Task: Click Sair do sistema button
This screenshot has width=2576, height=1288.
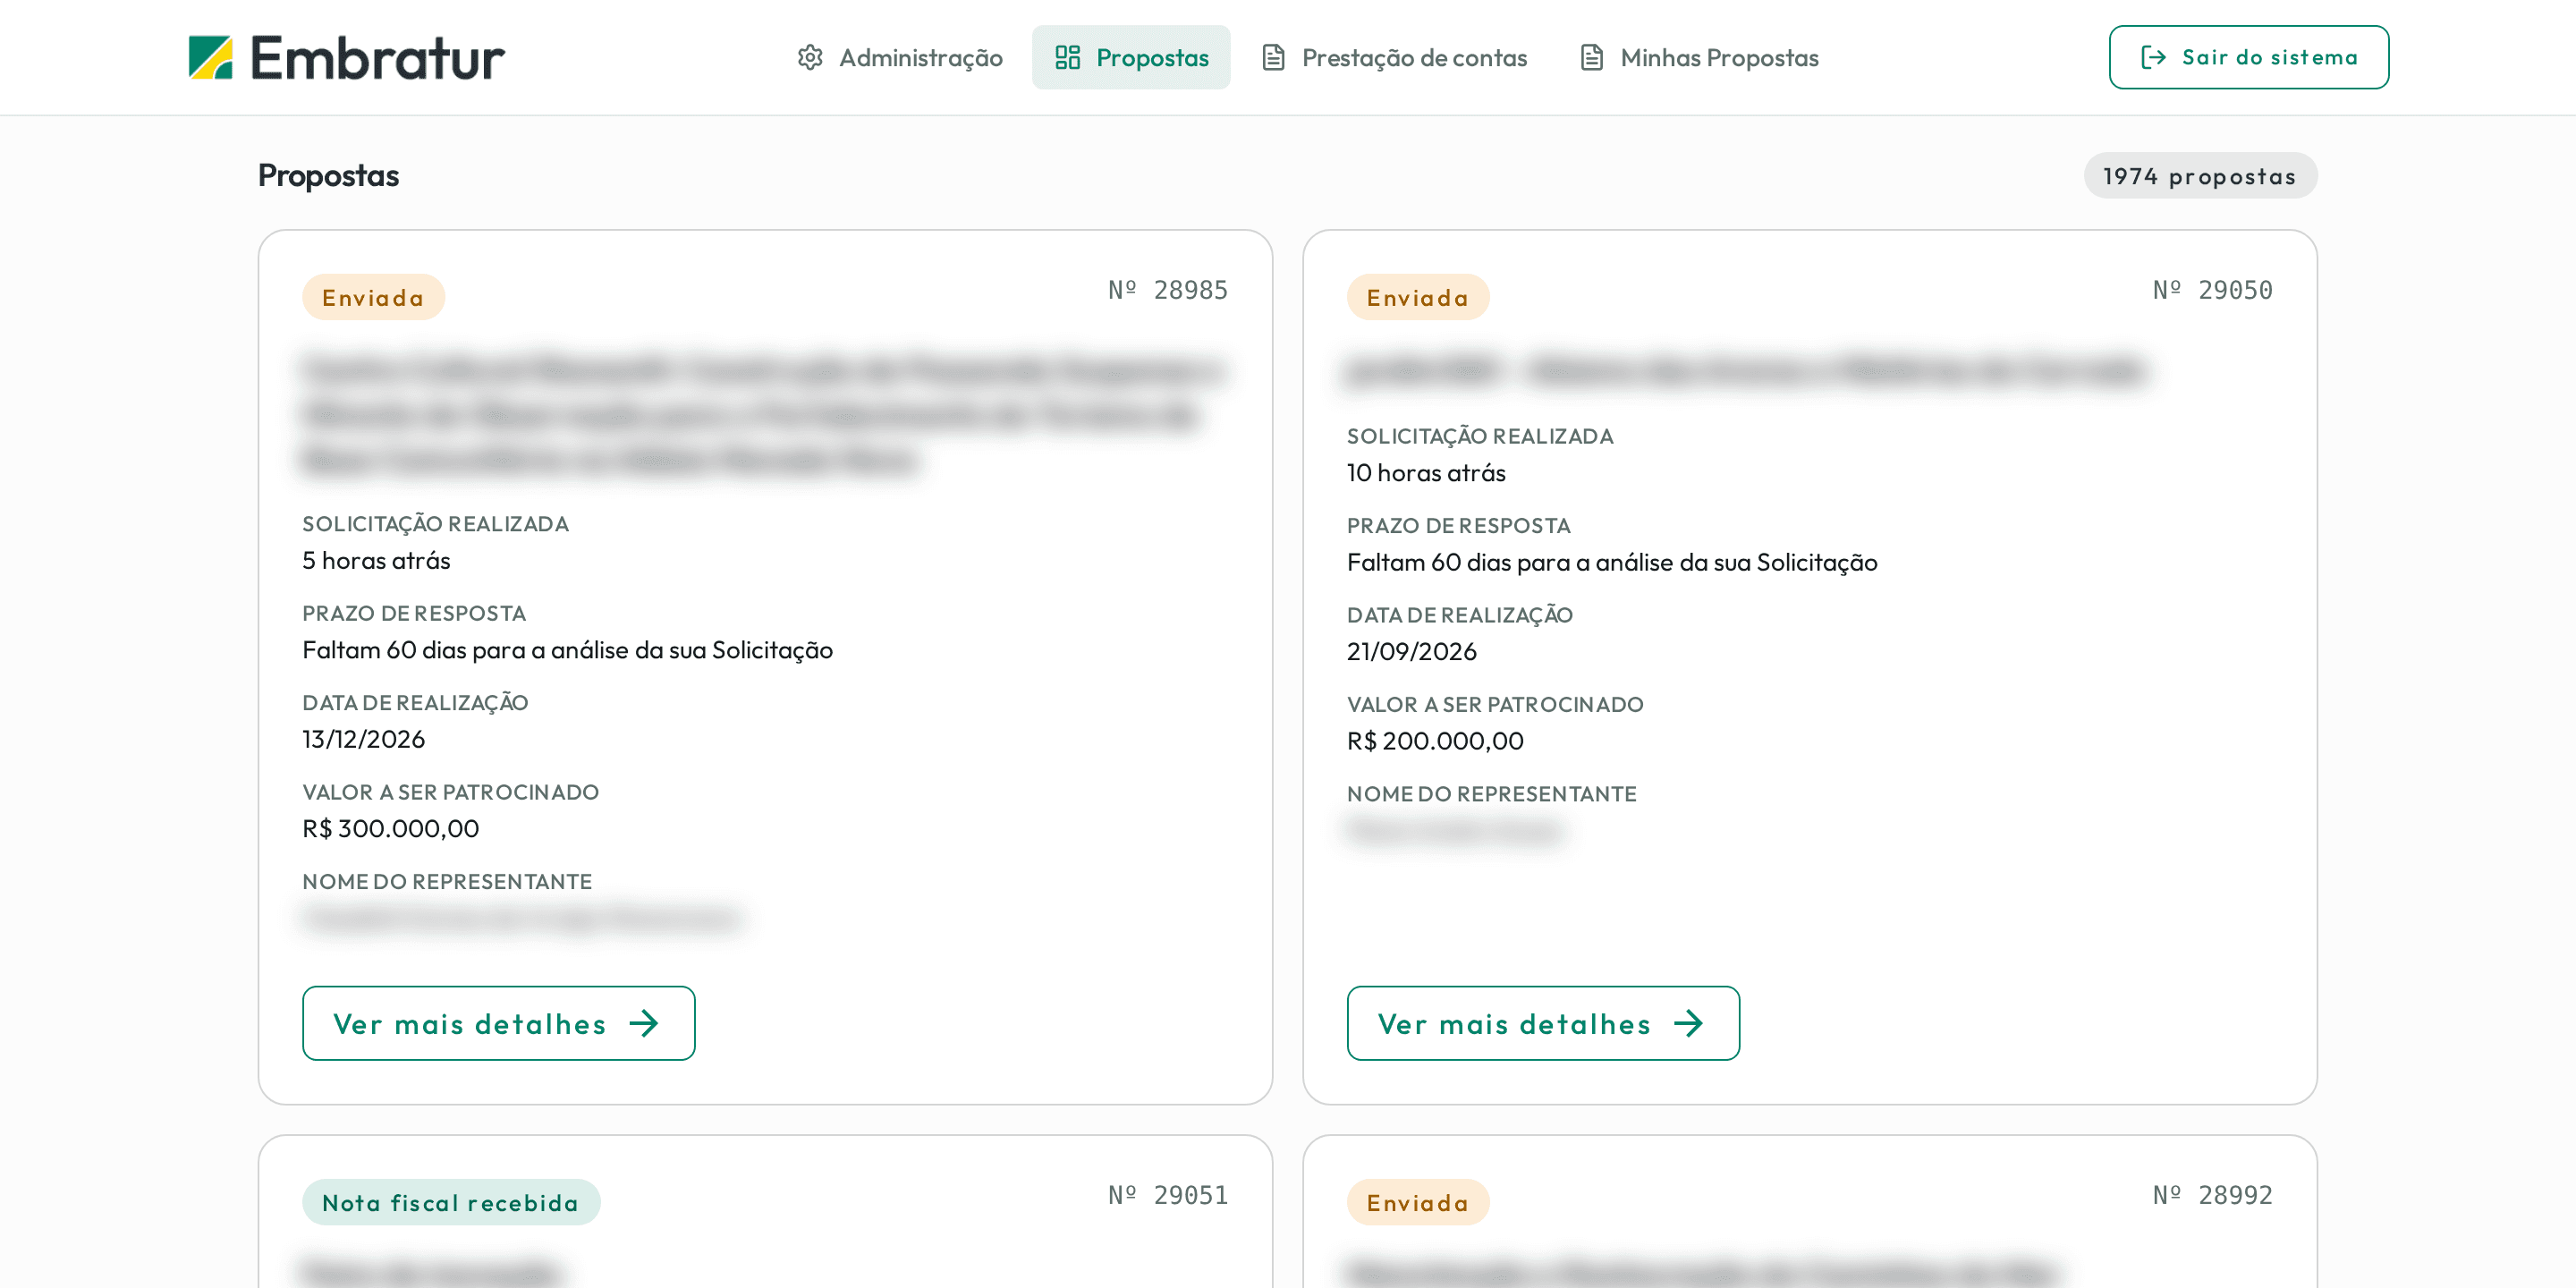Action: point(2249,58)
